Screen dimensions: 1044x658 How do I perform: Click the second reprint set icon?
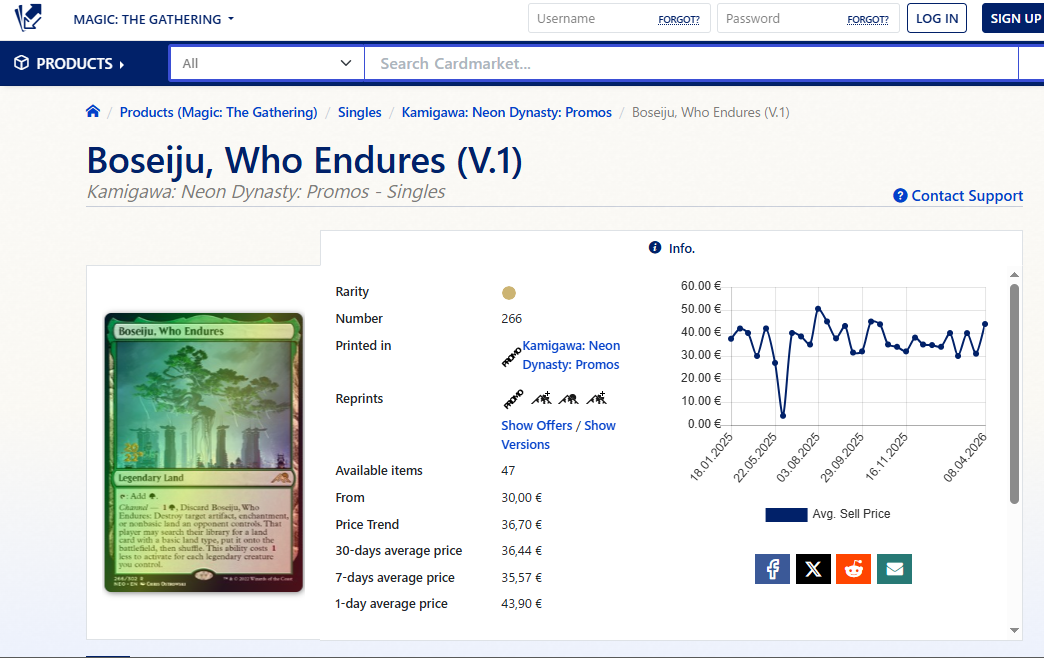[x=541, y=398]
